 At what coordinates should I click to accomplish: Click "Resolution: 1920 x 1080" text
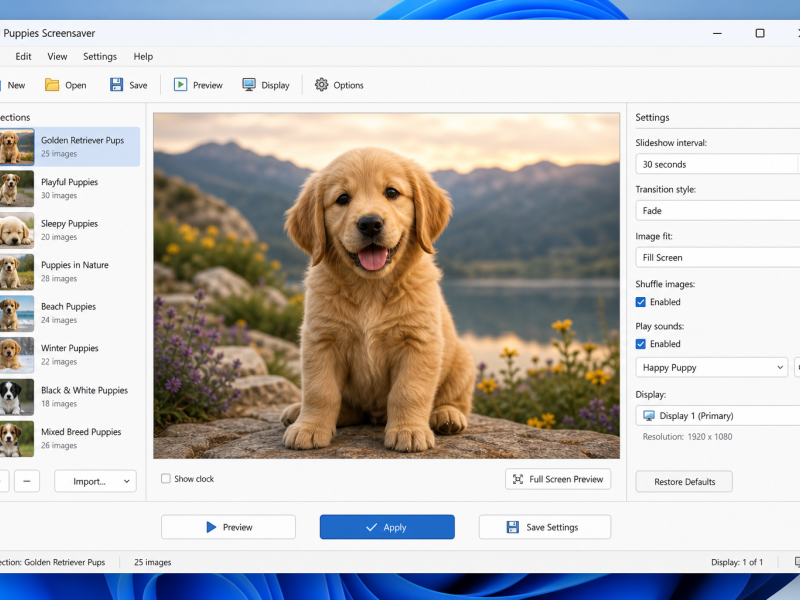click(687, 437)
